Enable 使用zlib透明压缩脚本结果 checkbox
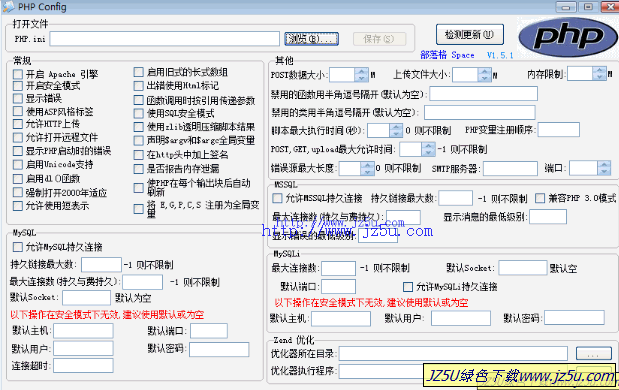Viewport: 619px width, 390px height. 139,127
